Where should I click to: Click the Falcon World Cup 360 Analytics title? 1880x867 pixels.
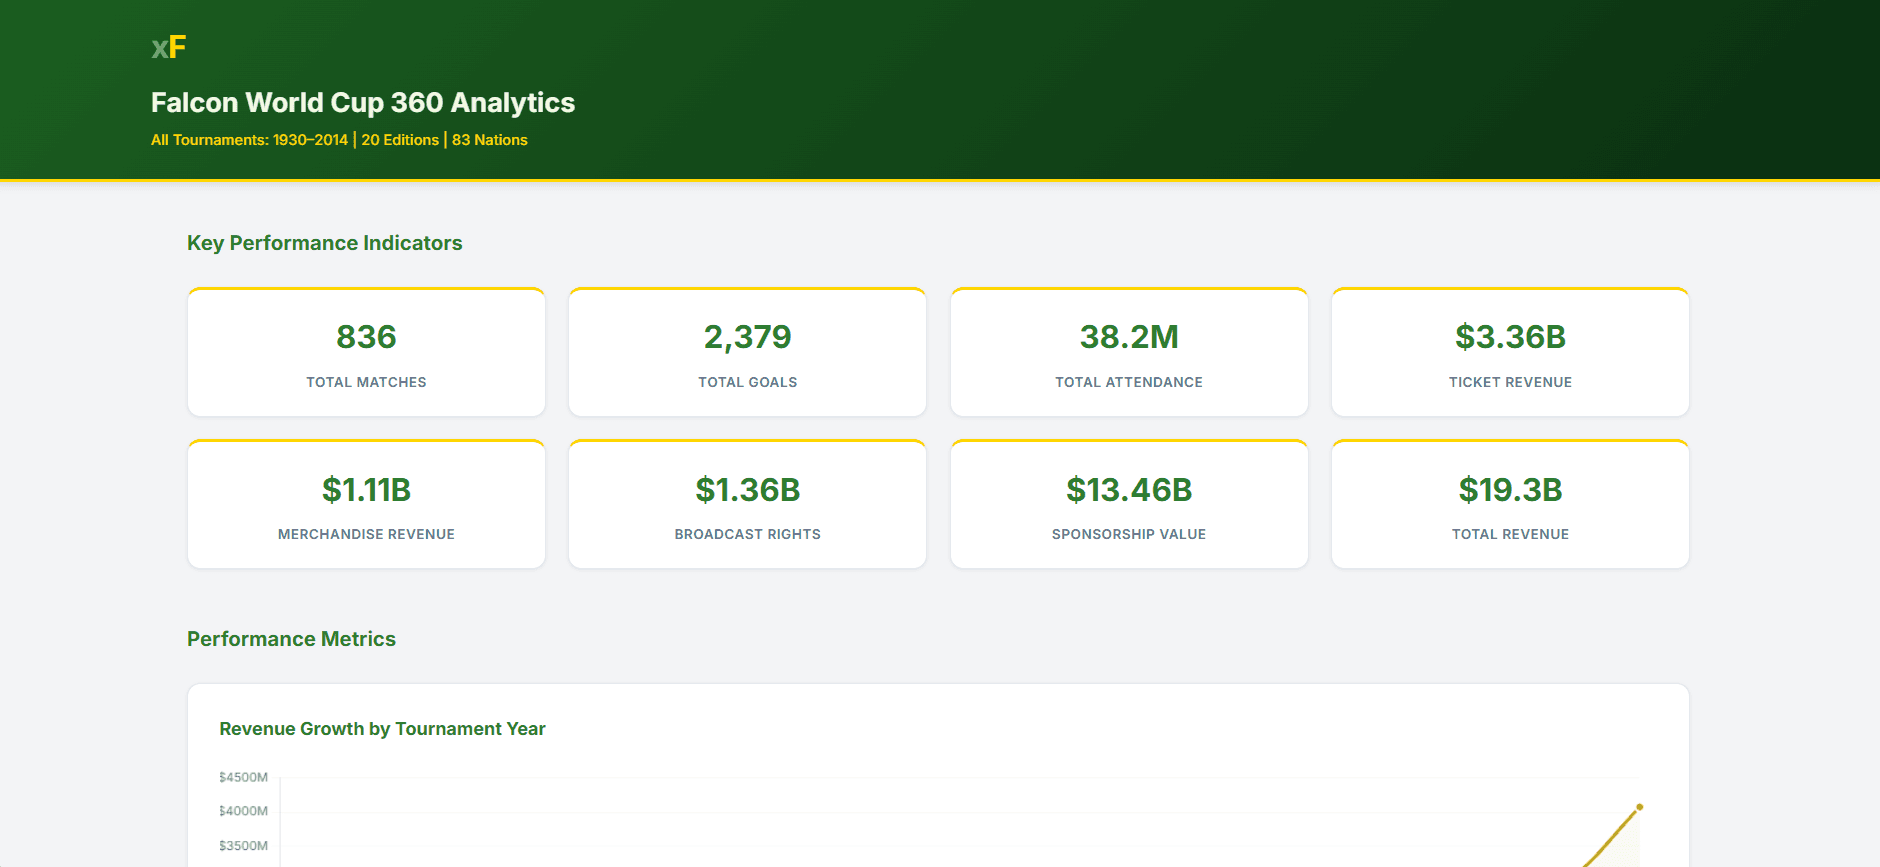pyautogui.click(x=363, y=103)
